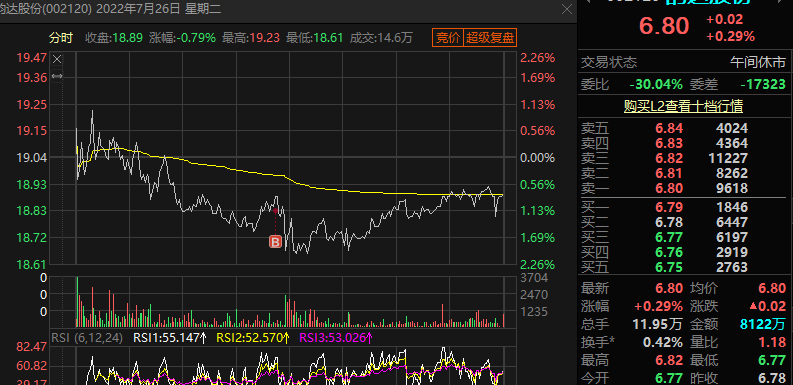Select the red B marker on price line
Image resolution: width=793 pixels, height=385 pixels.
point(275,242)
